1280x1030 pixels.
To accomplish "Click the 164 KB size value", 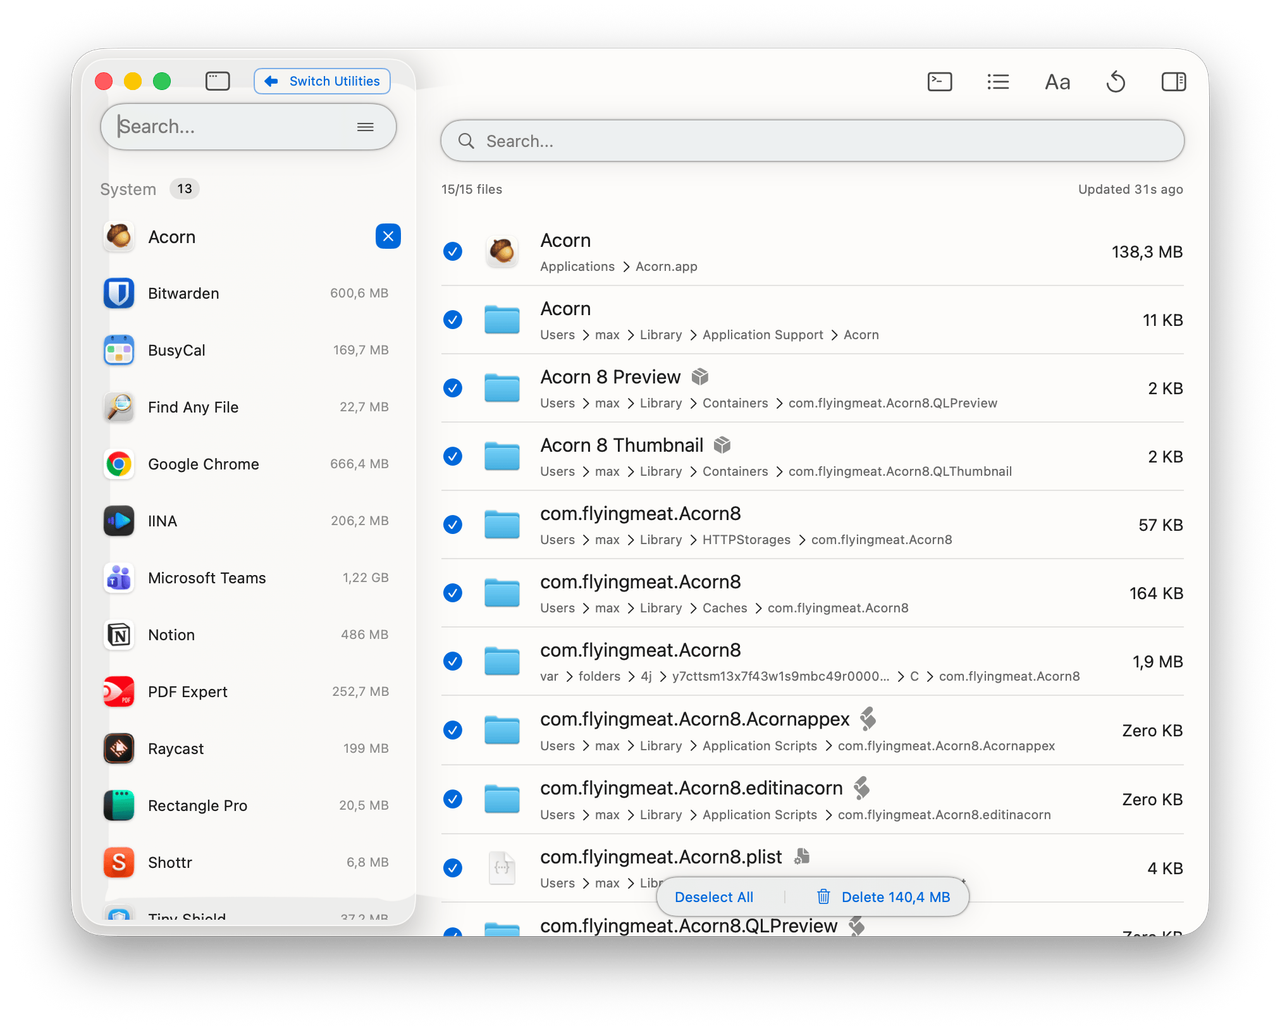I will 1156,593.
